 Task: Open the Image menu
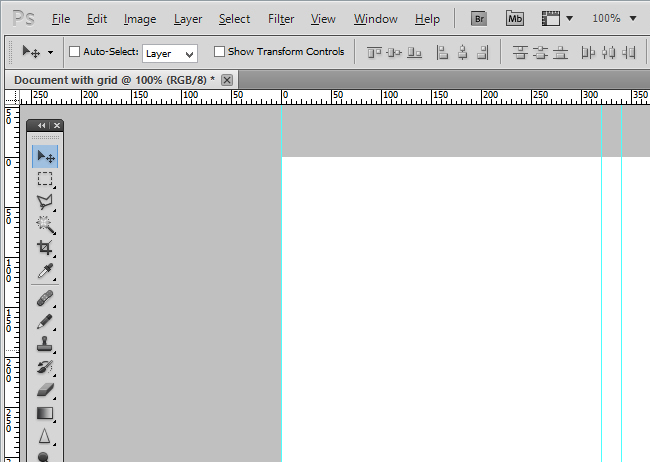140,19
